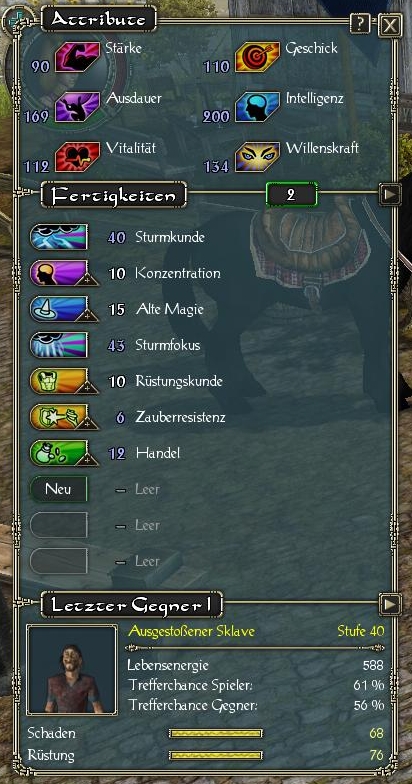Select the second empty Leer skill slot
Viewport: 412px width, 784px height.
(58, 525)
